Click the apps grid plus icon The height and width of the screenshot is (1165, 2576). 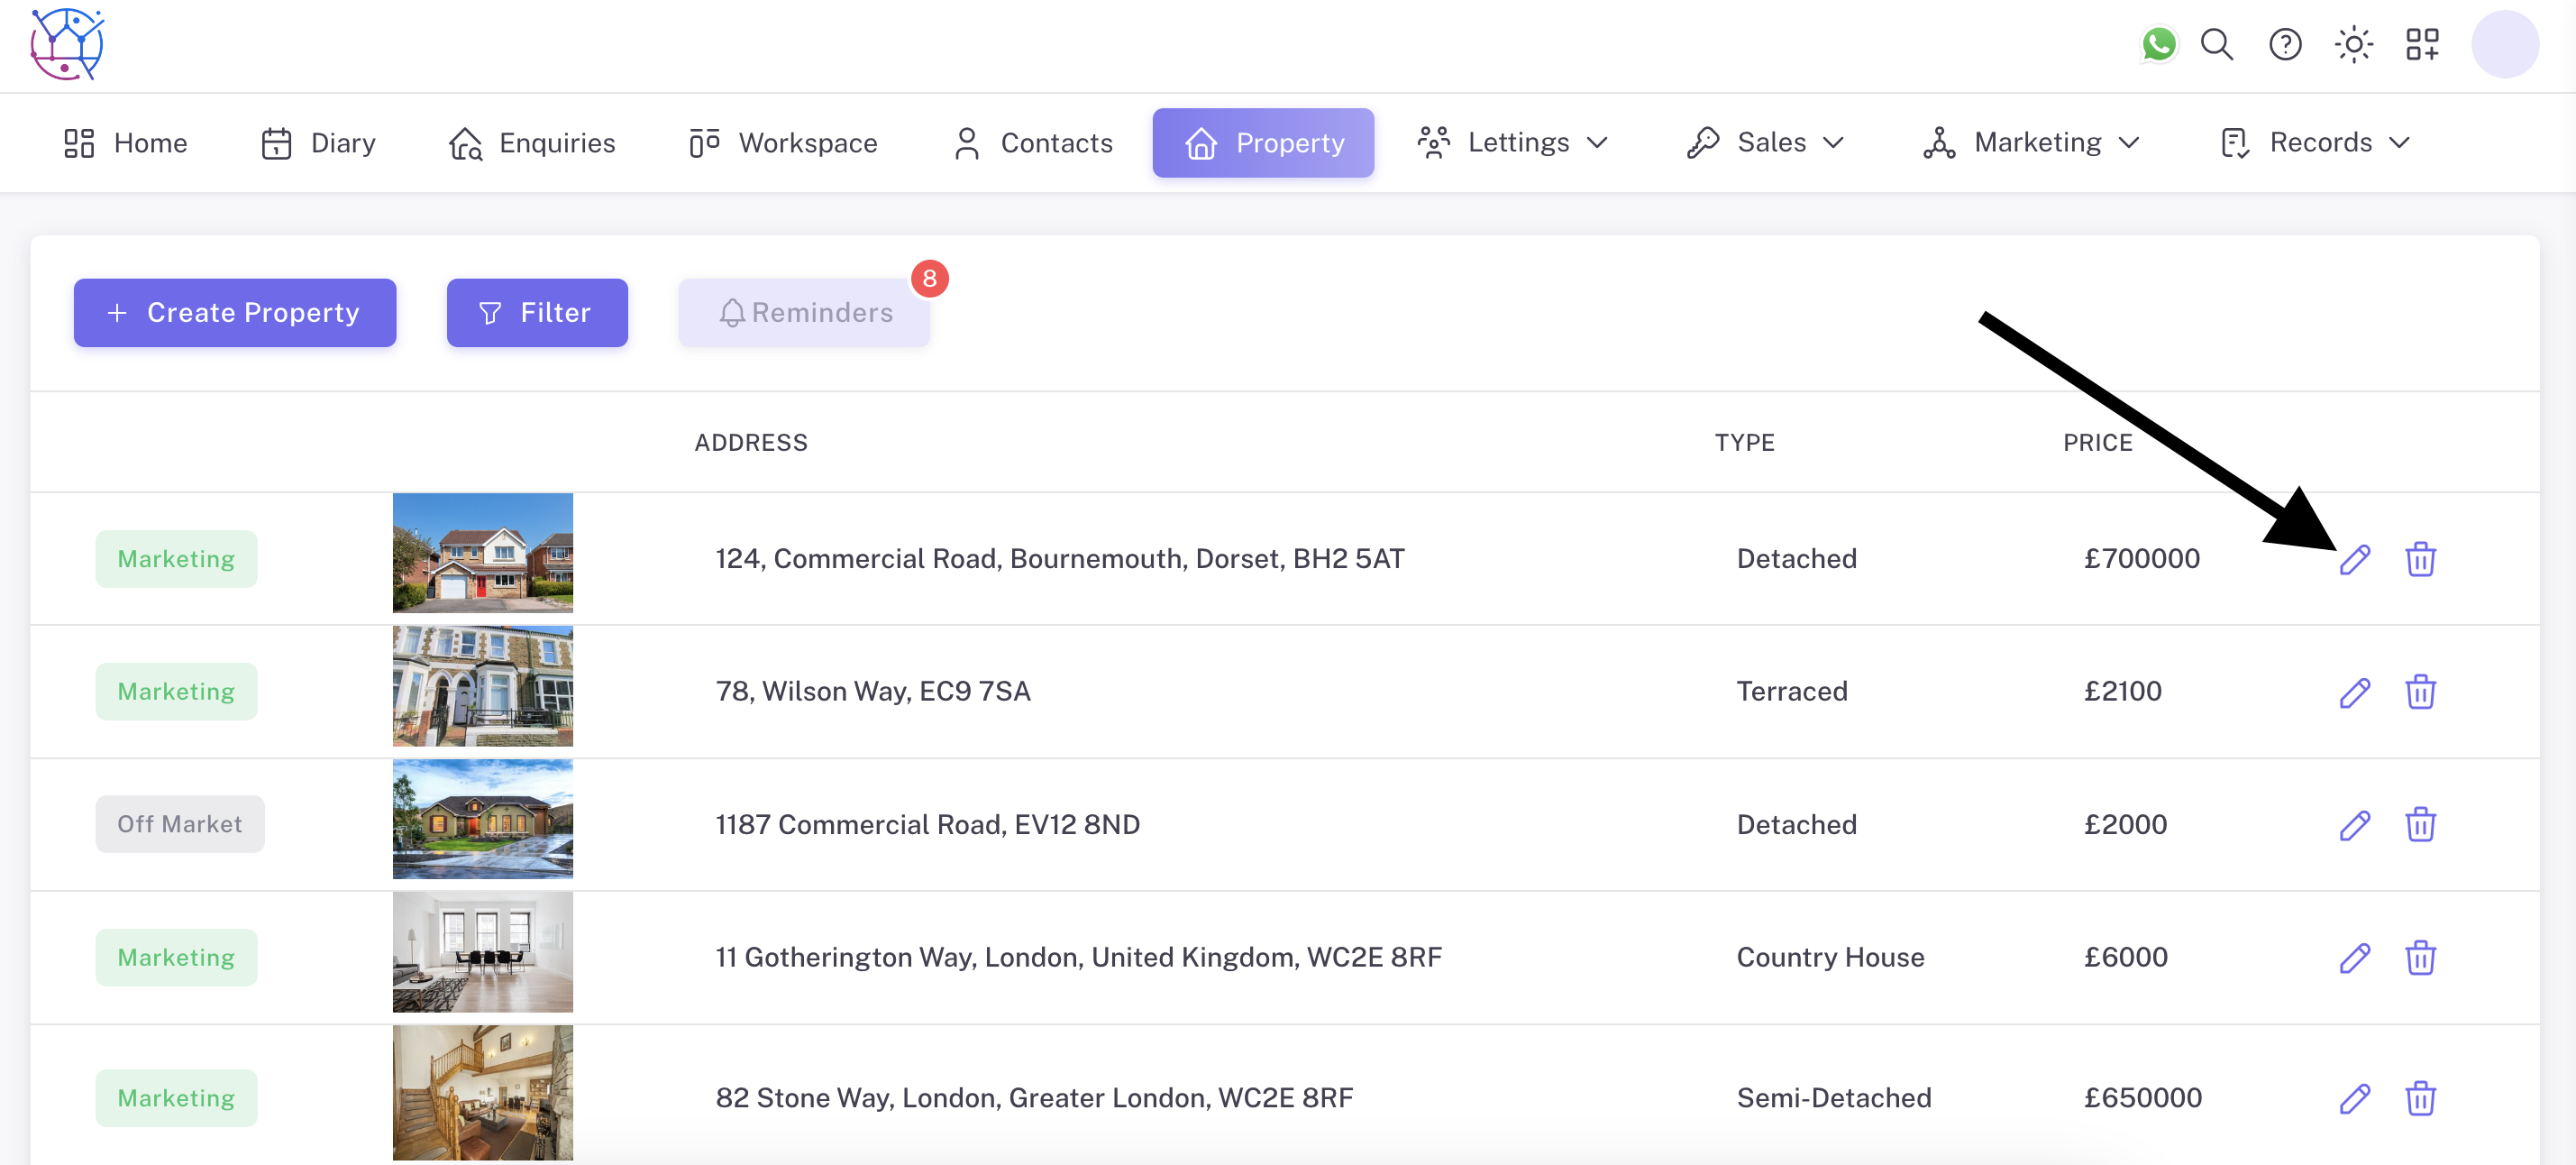click(x=2422, y=44)
